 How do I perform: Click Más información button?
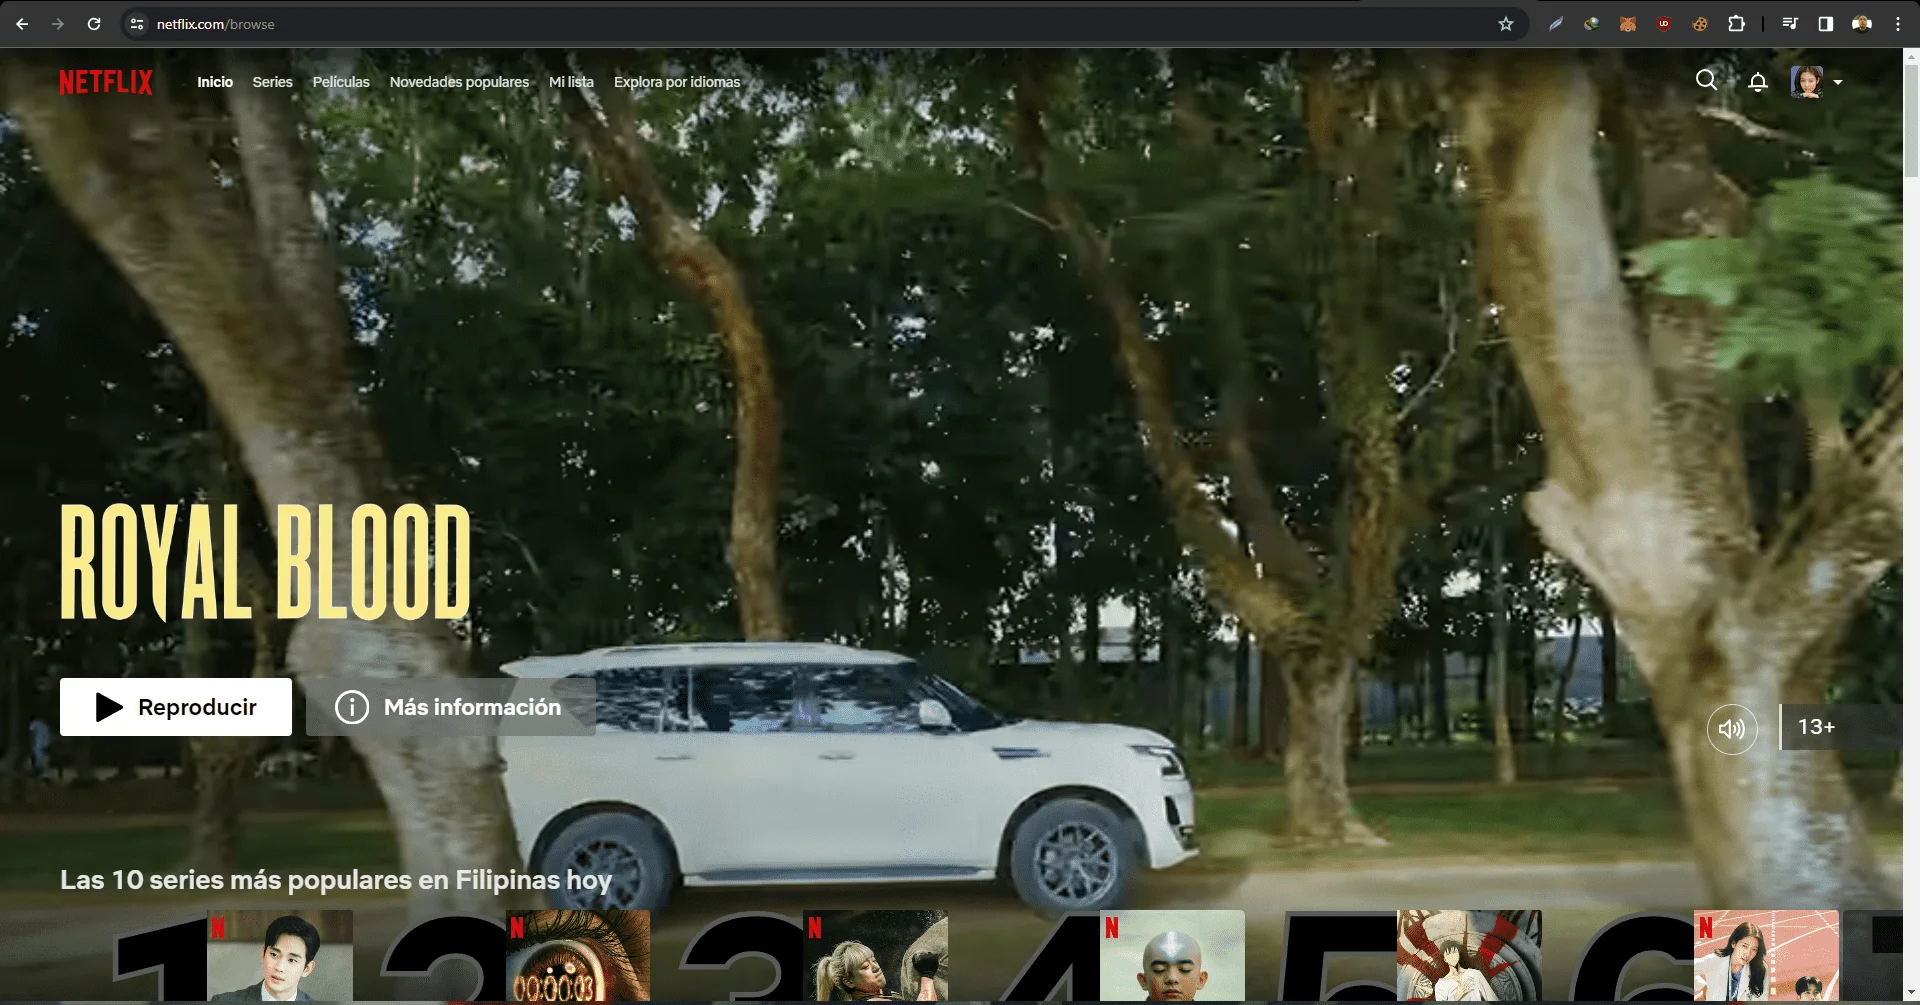[451, 707]
